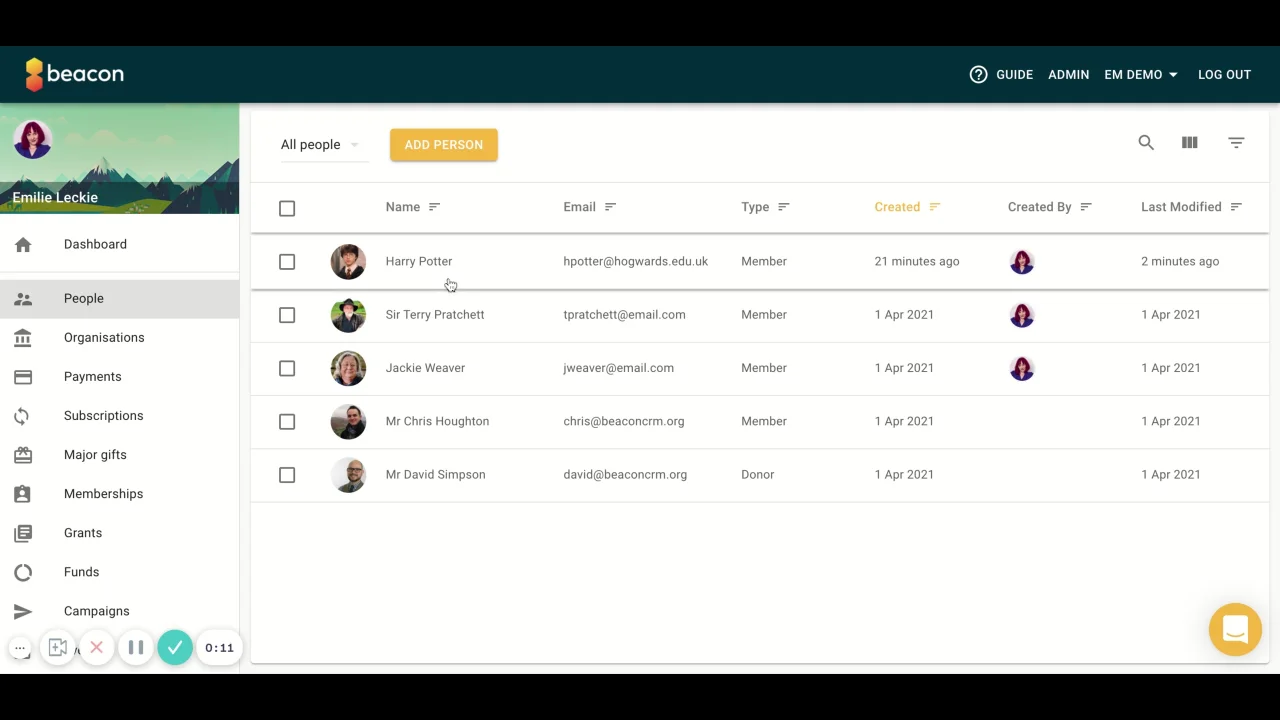1280x720 pixels.
Task: Click creator avatar in Jackie Weaver row
Action: (x=1021, y=368)
